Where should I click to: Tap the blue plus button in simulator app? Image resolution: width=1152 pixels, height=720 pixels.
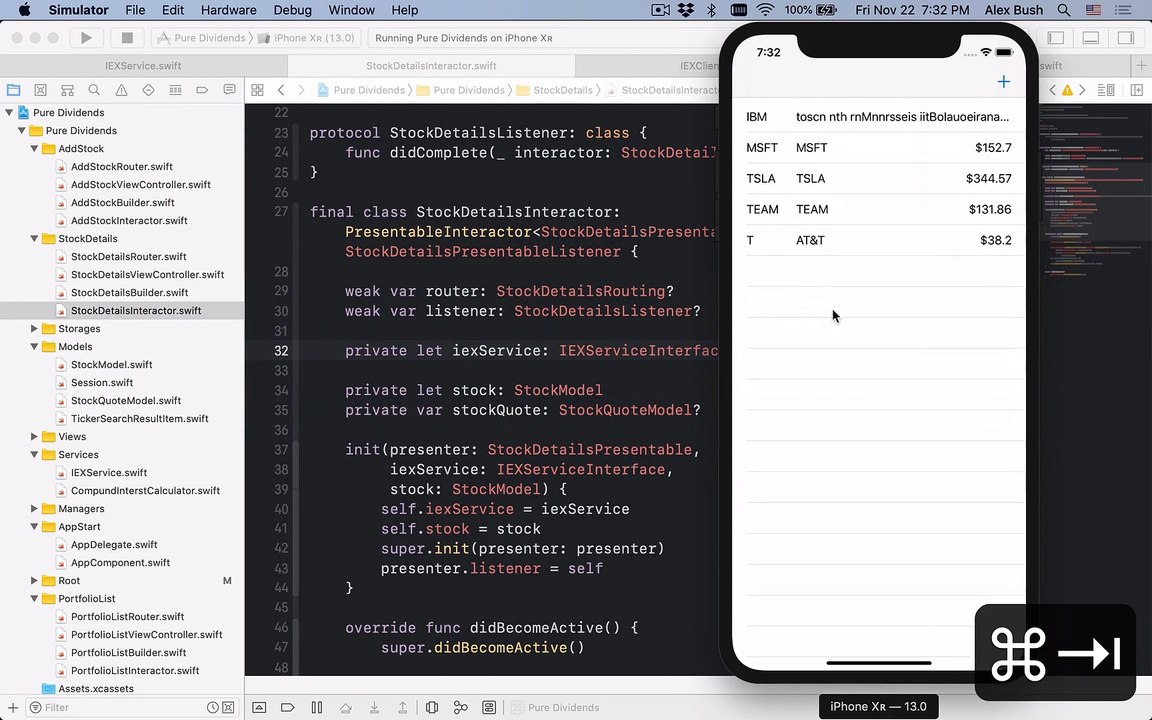click(1004, 82)
